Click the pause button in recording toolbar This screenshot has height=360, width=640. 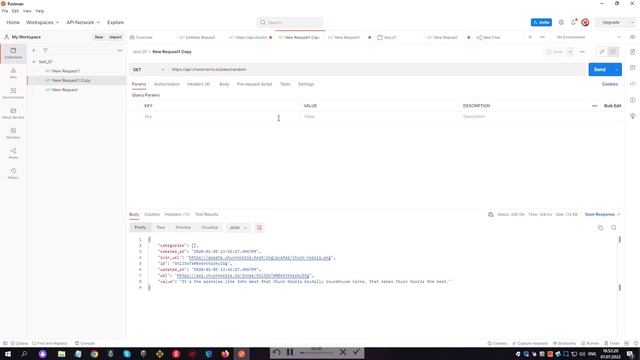pyautogui.click(x=290, y=352)
